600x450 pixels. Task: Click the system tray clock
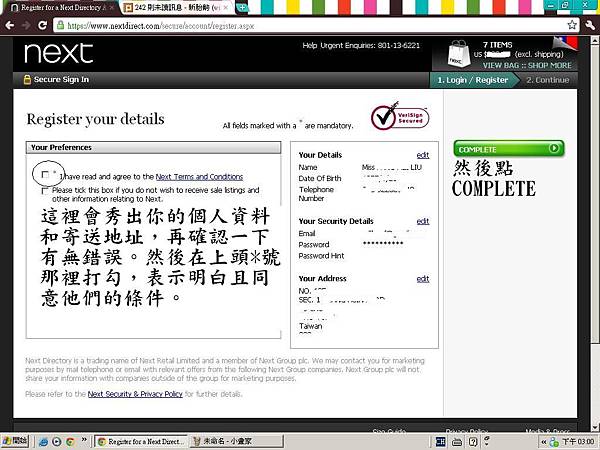pos(578,442)
